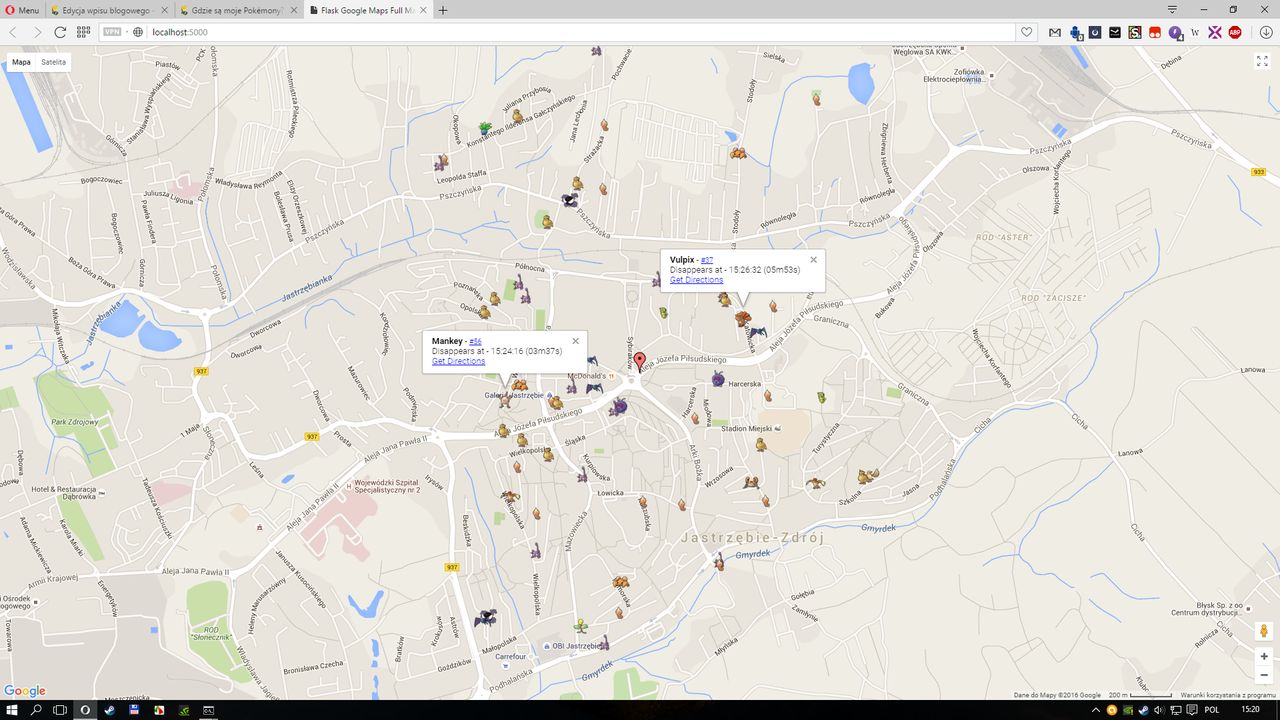The width and height of the screenshot is (1280, 720).
Task: Open the command prompt taskbar icon
Action: tap(209, 710)
